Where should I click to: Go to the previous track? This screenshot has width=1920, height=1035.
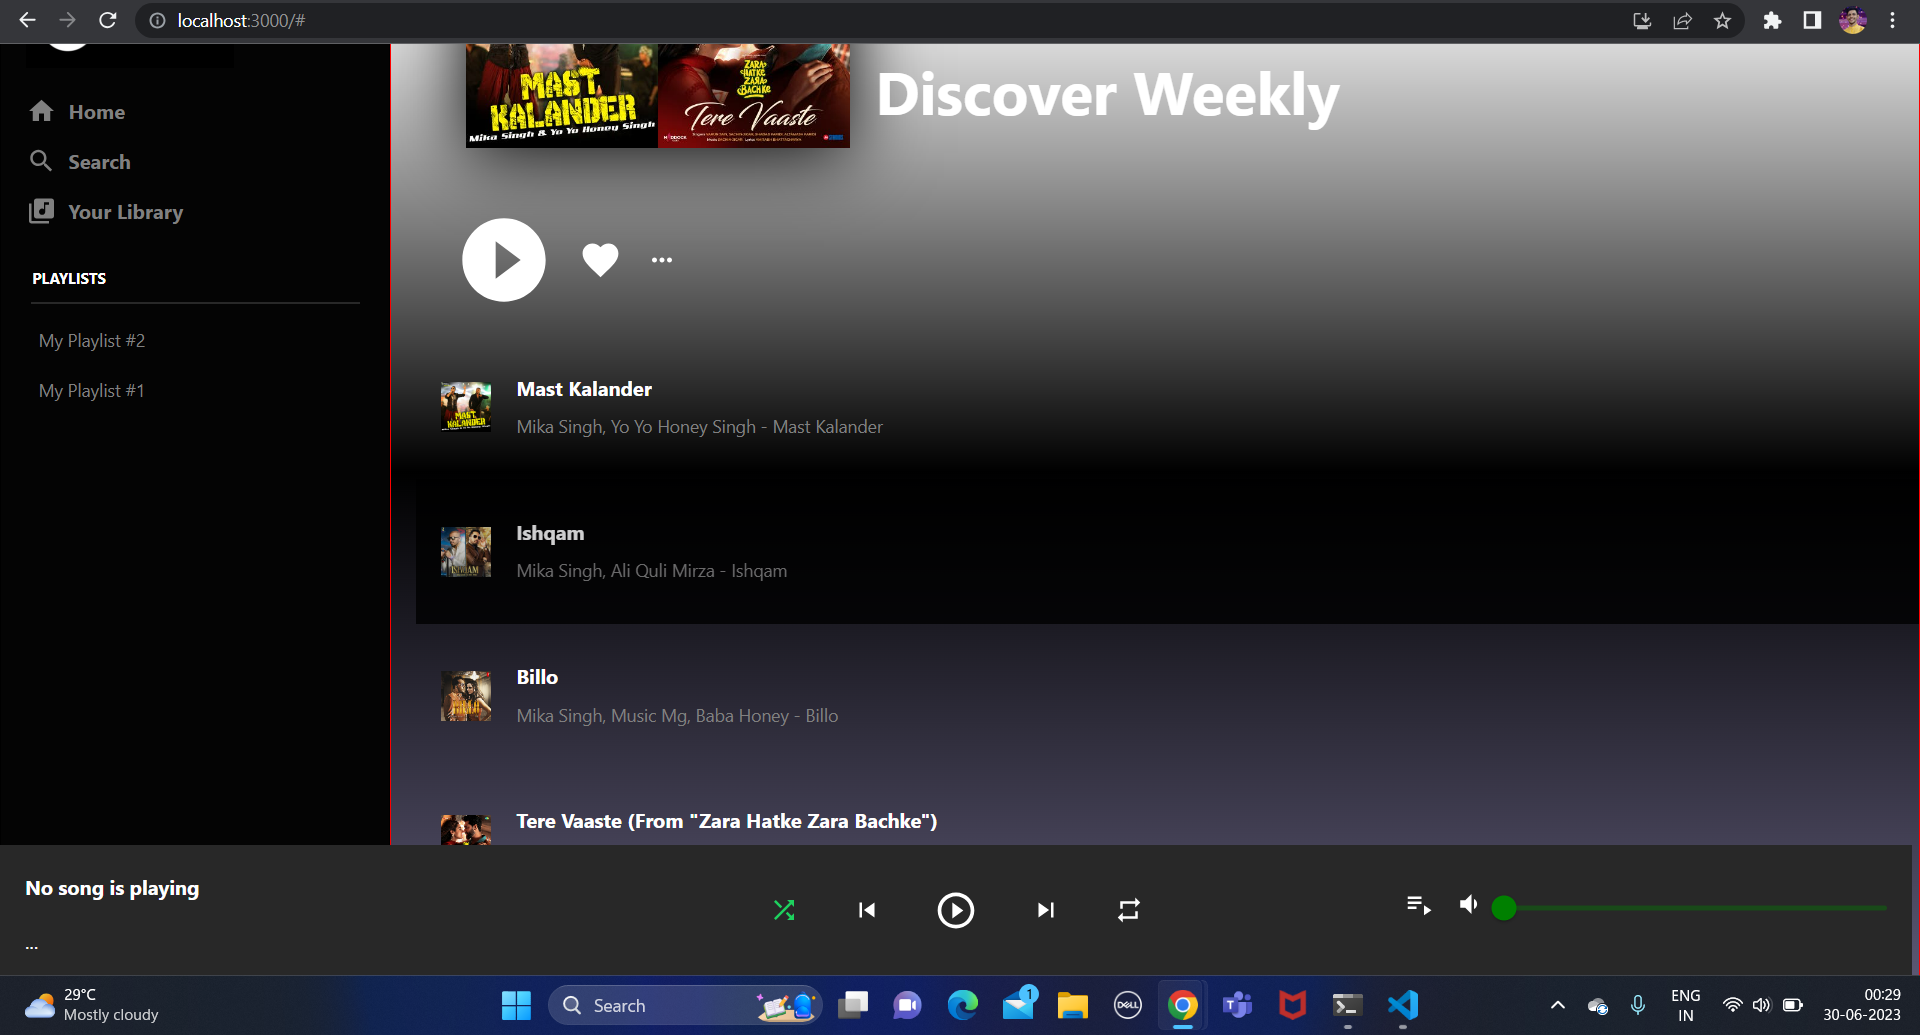867,909
